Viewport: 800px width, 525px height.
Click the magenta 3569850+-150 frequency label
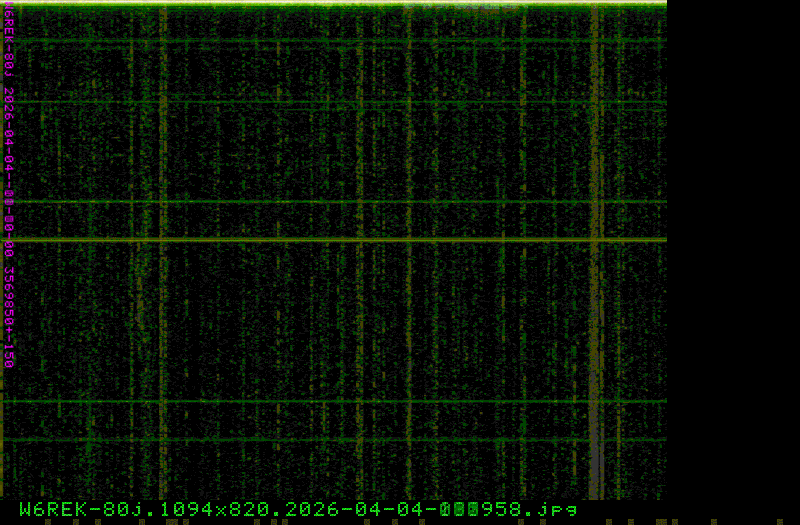pyautogui.click(x=8, y=316)
